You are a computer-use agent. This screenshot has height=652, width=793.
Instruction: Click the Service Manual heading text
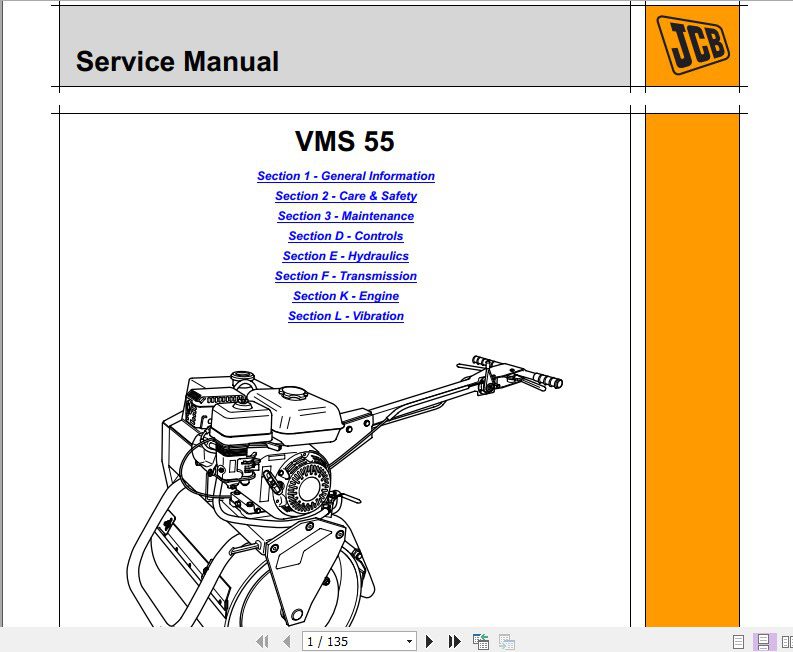(x=177, y=61)
